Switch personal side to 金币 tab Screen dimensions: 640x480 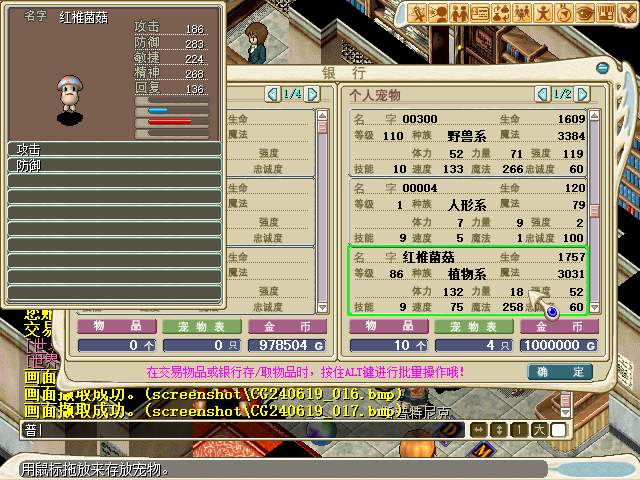(x=559, y=327)
